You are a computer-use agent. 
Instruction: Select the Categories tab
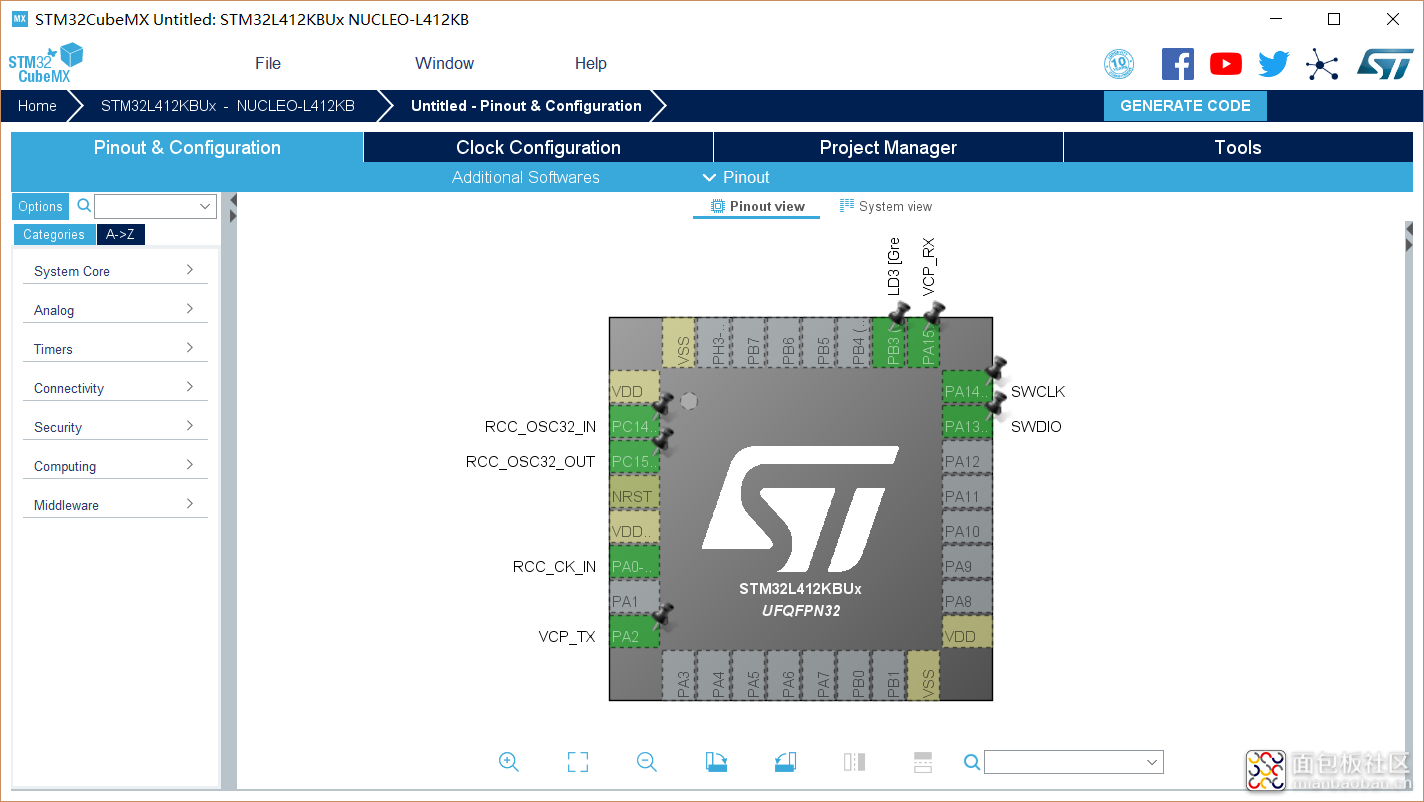point(54,234)
